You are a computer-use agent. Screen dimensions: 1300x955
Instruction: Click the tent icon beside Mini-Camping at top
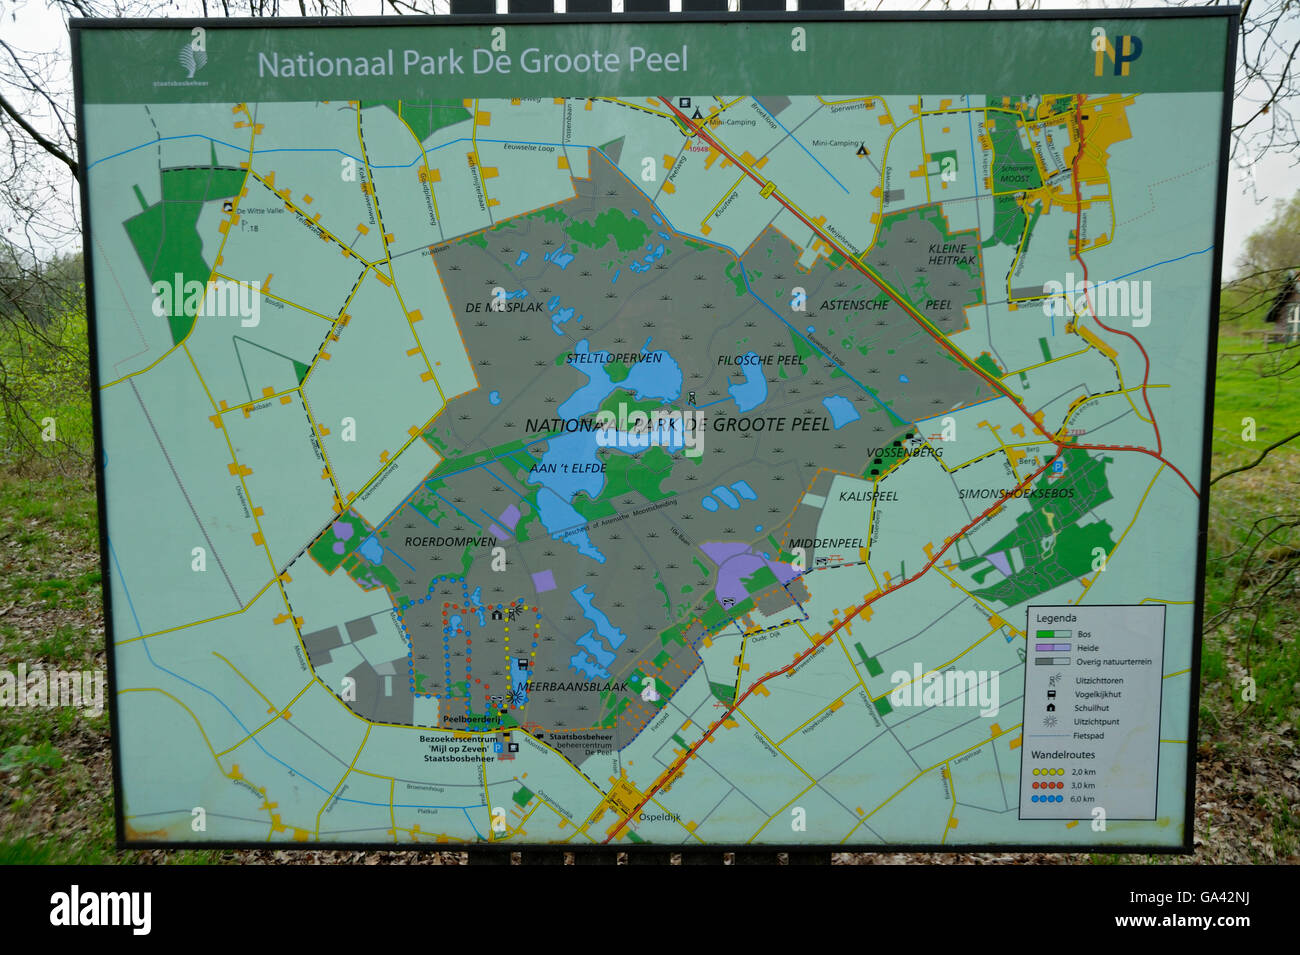click(696, 114)
